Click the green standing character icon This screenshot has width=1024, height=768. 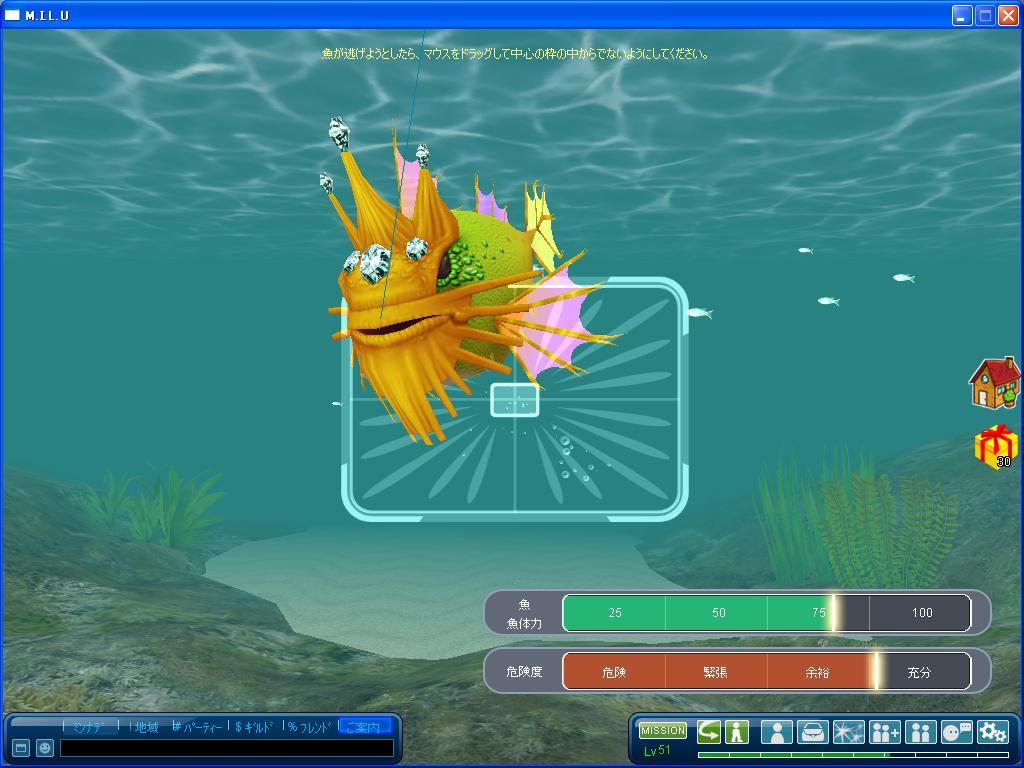(x=737, y=732)
